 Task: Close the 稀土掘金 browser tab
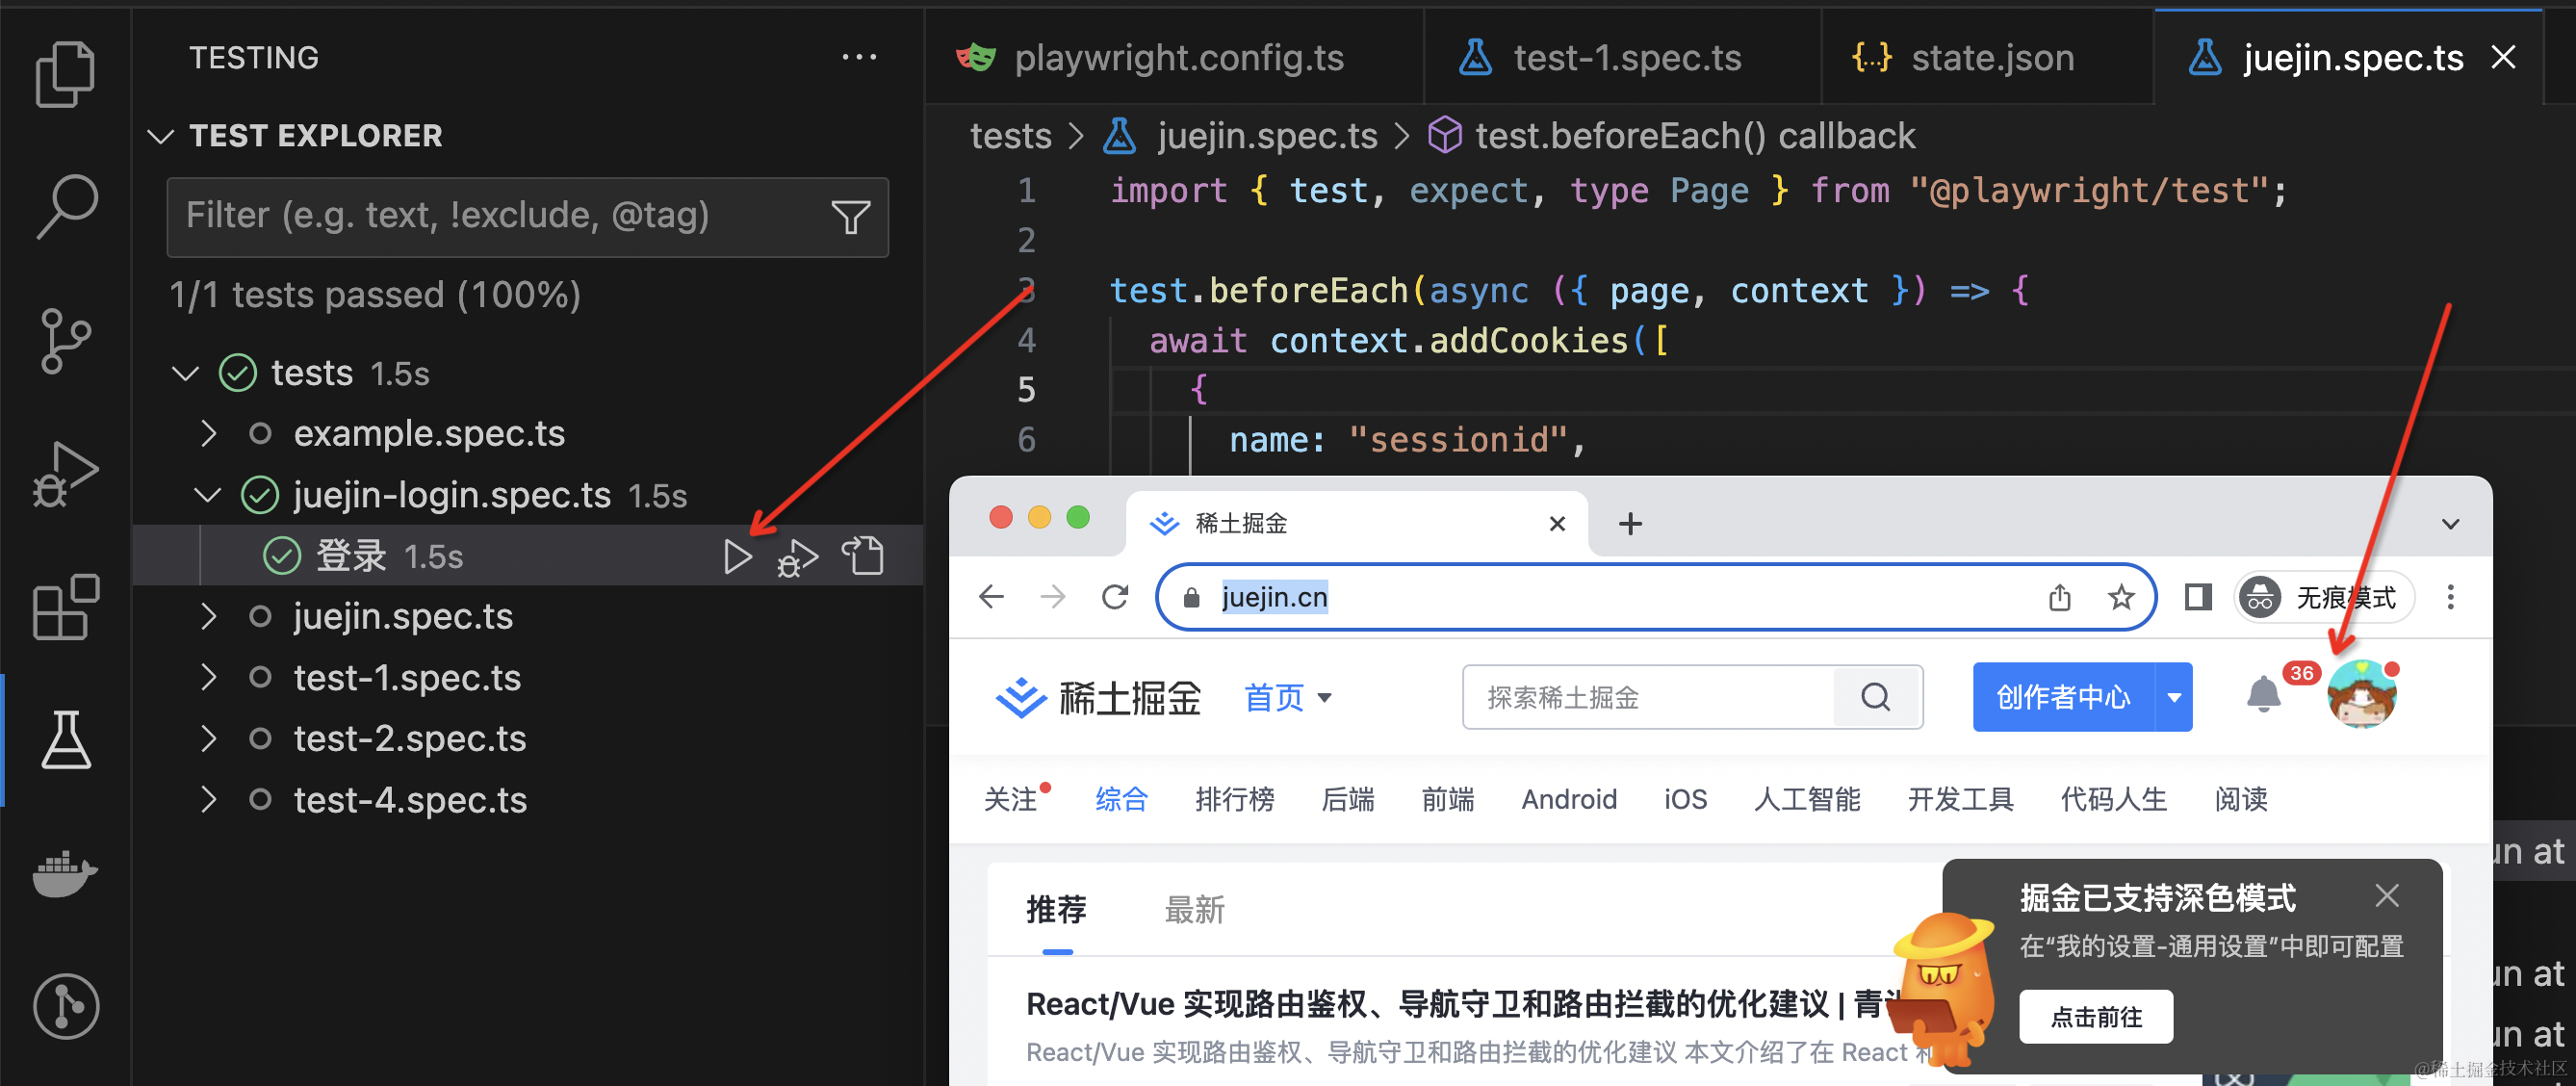coord(1557,523)
